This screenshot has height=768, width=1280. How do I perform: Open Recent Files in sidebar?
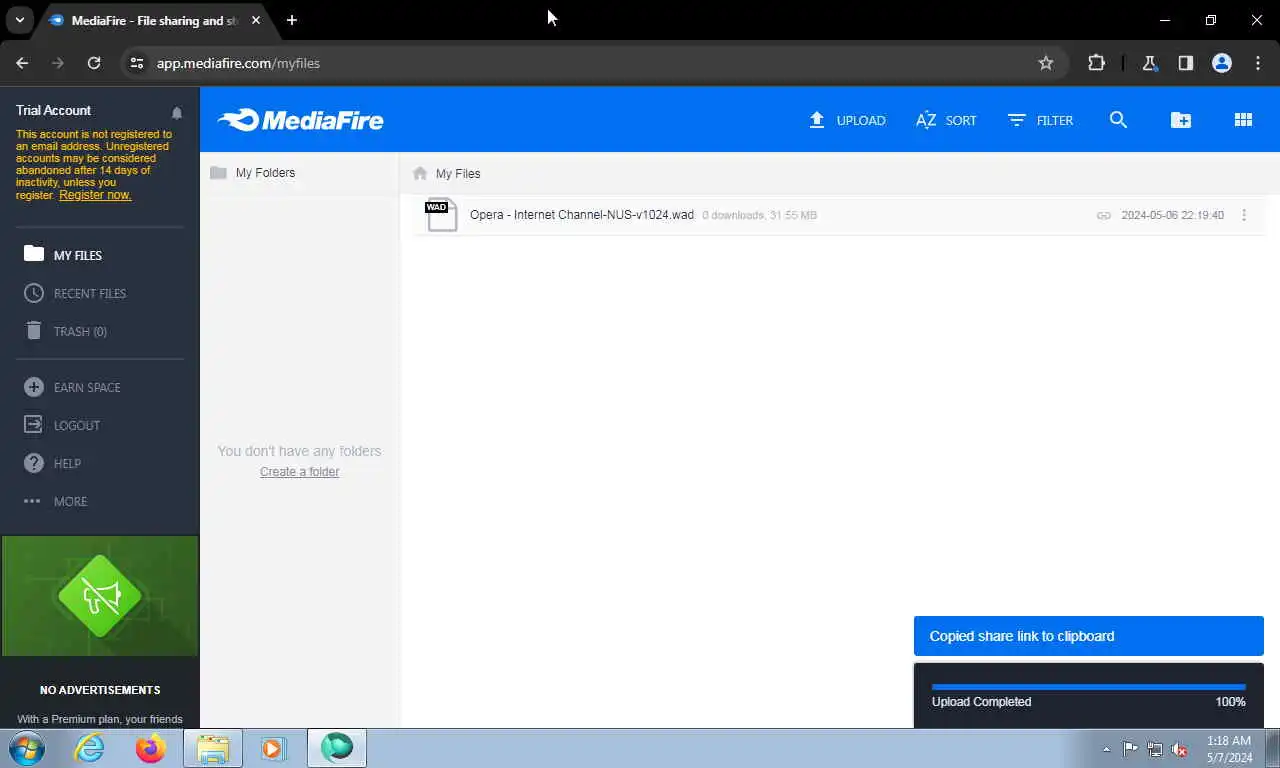point(75,293)
